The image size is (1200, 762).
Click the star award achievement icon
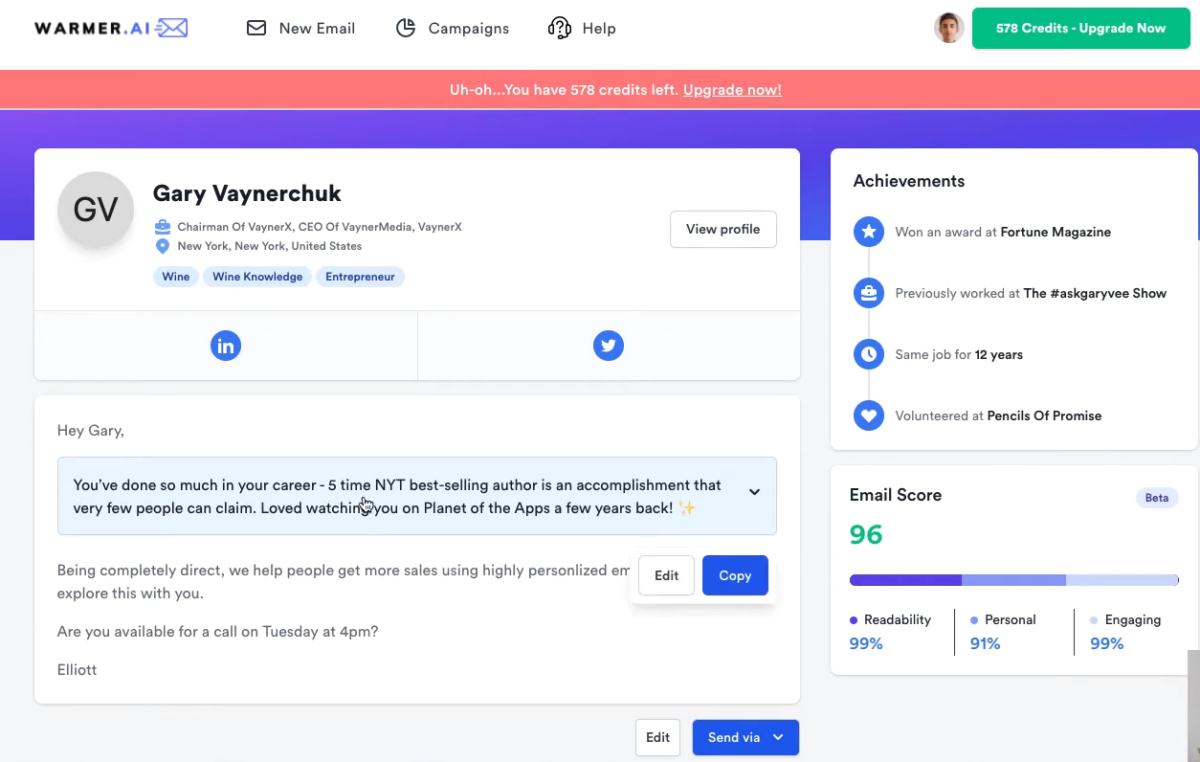[869, 232]
